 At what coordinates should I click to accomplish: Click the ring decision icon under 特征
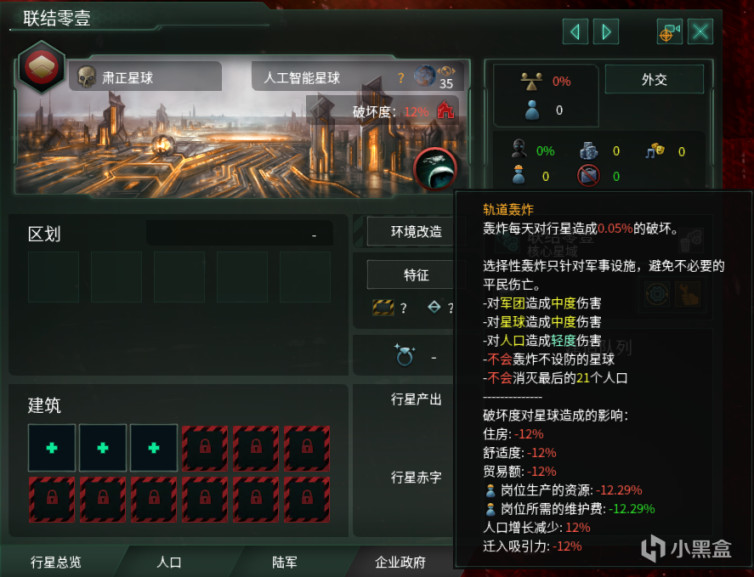point(404,355)
